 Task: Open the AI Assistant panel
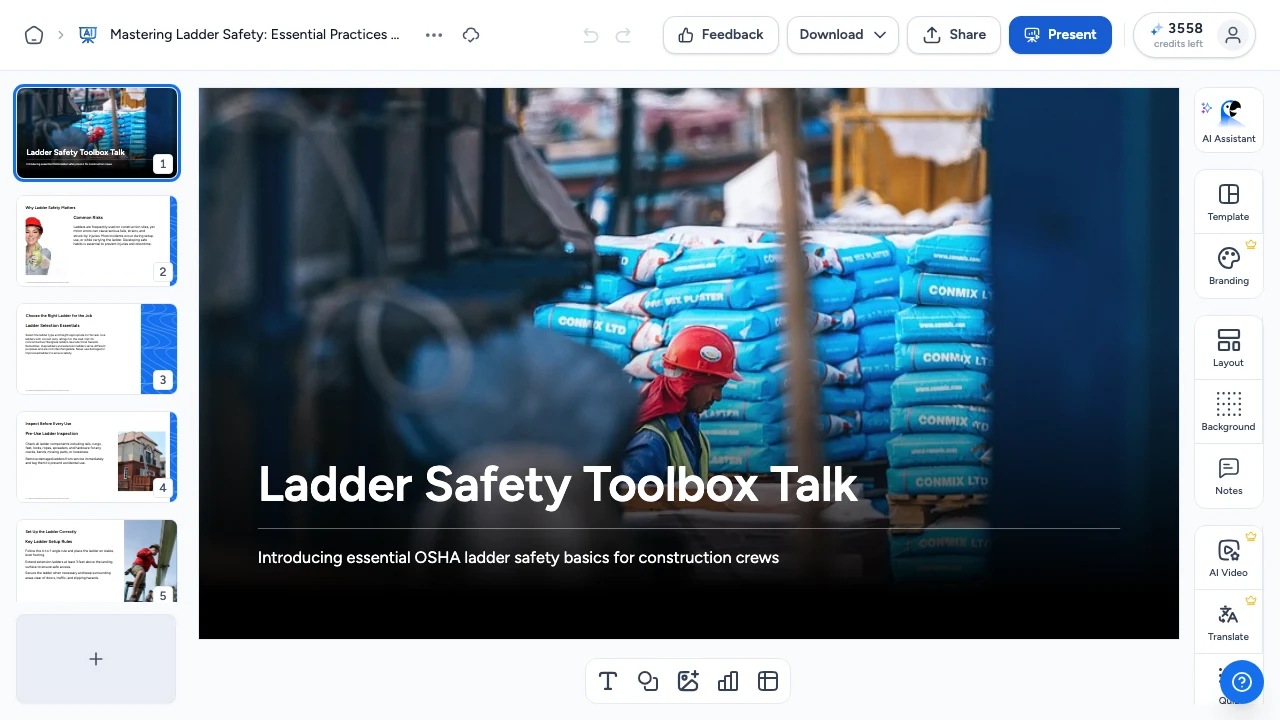(1229, 120)
